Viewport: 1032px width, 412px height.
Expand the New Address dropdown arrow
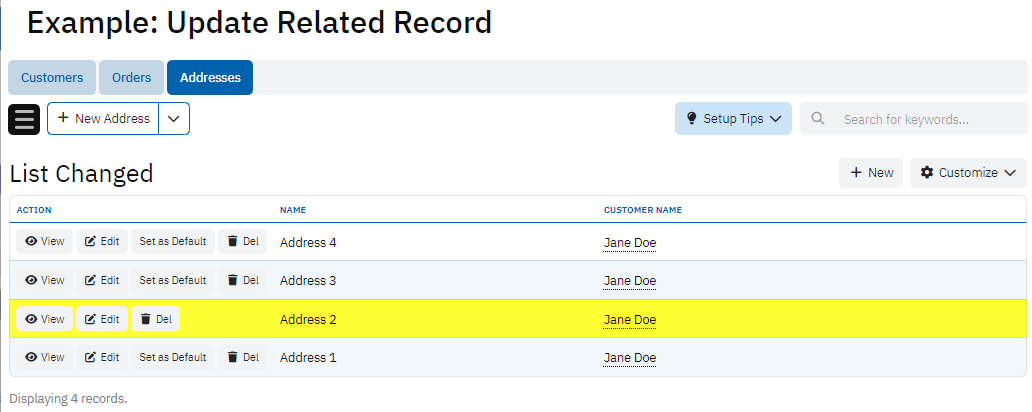tap(174, 119)
